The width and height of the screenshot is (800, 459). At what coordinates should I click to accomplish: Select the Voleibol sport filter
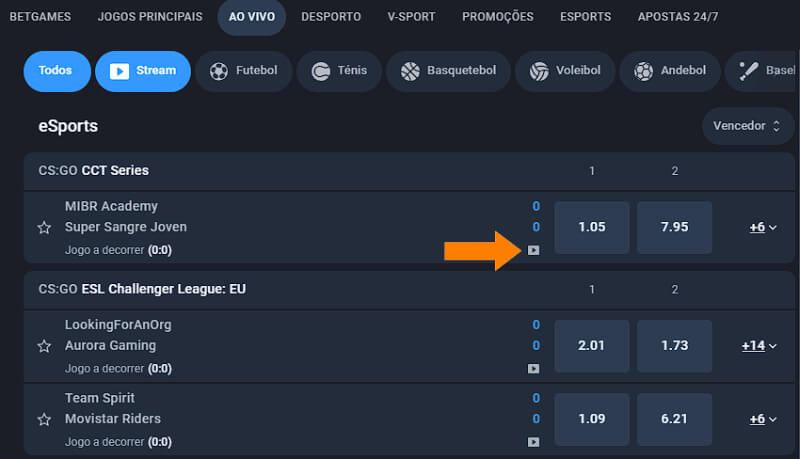tap(565, 71)
